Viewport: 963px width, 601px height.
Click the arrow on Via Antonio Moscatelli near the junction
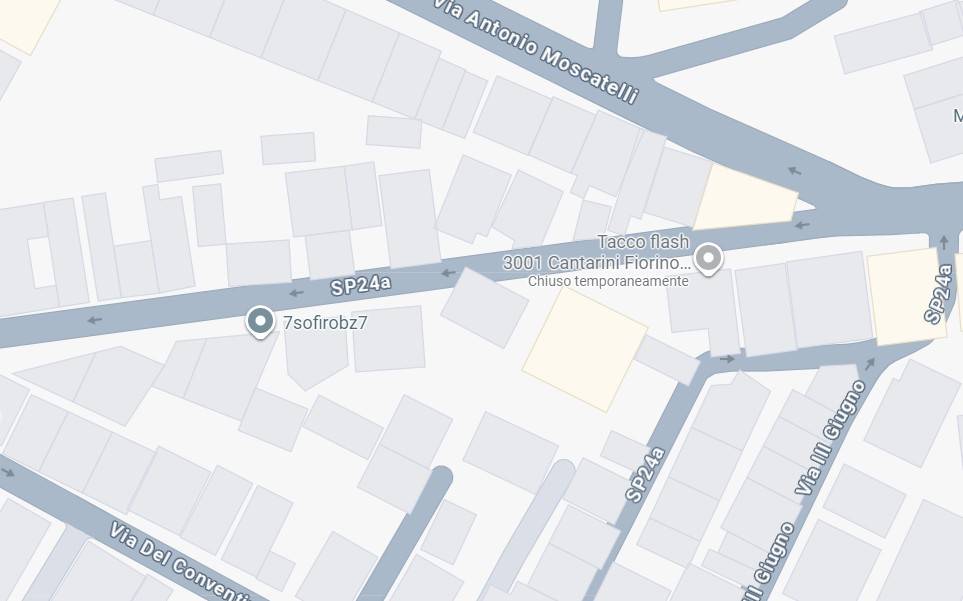click(795, 171)
